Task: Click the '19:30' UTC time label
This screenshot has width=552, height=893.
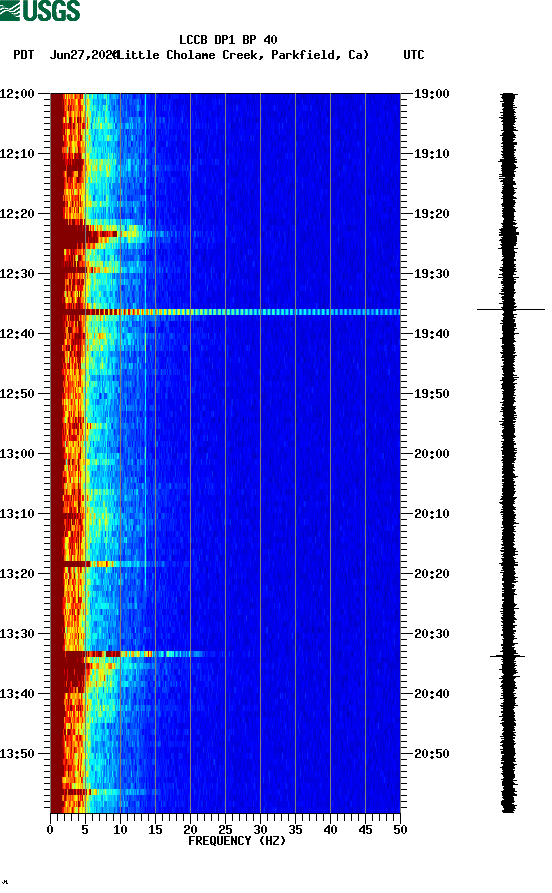Action: tap(431, 273)
